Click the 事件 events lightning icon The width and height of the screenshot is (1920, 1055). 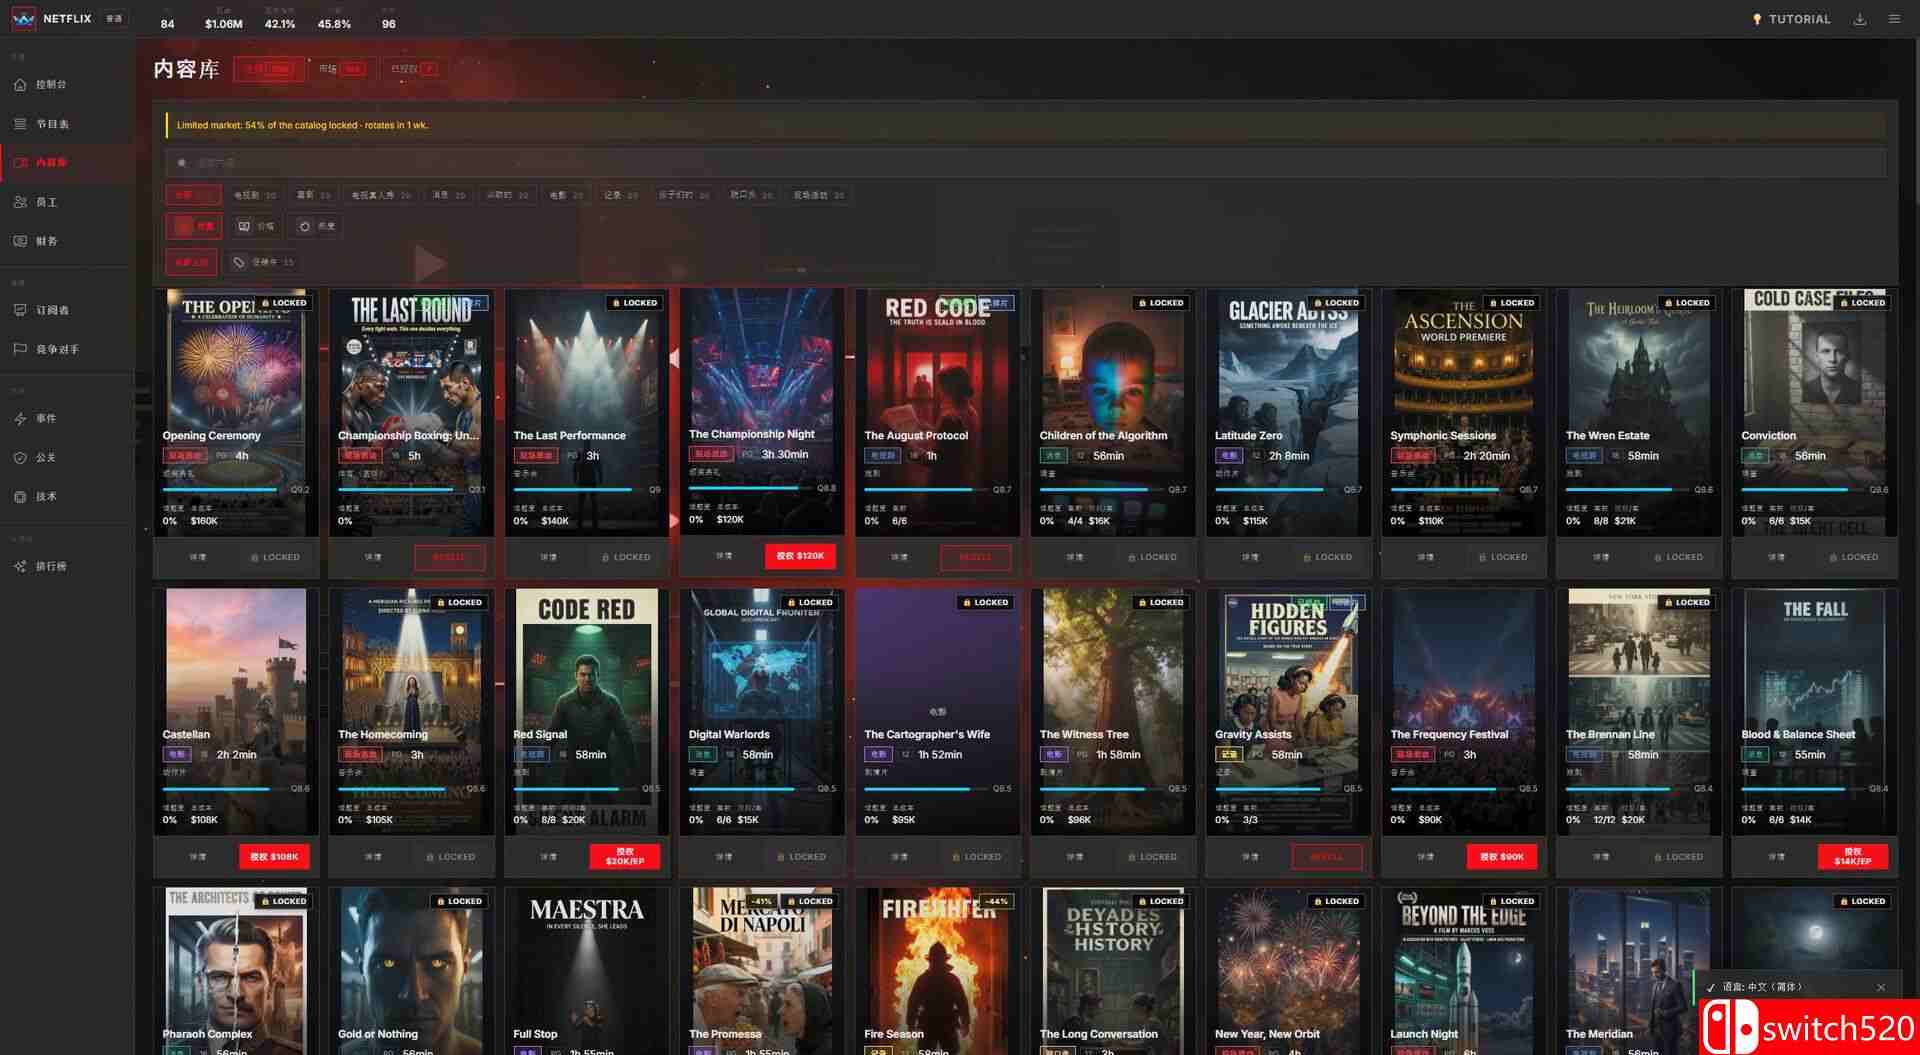point(20,419)
